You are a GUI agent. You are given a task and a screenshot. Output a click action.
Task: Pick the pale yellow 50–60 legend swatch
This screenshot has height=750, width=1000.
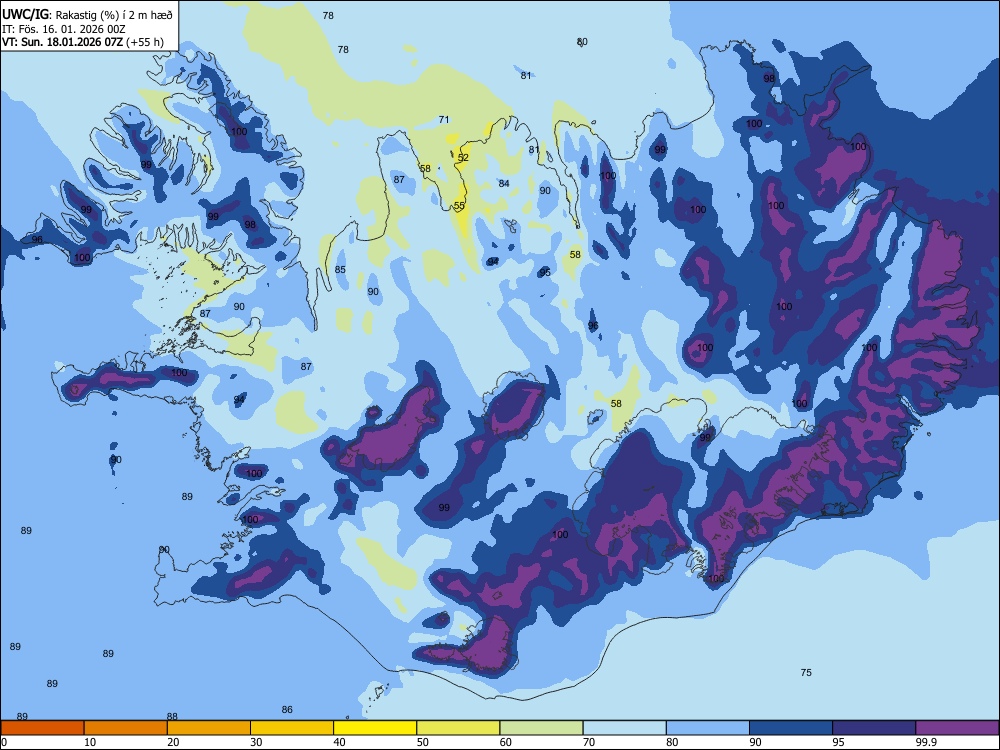[459, 728]
